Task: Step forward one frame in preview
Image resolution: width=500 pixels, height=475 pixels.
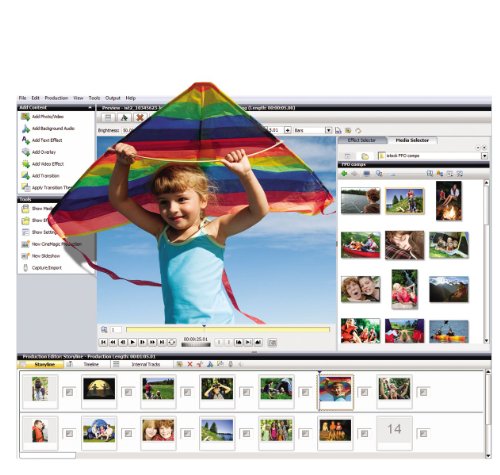Action: tap(142, 342)
